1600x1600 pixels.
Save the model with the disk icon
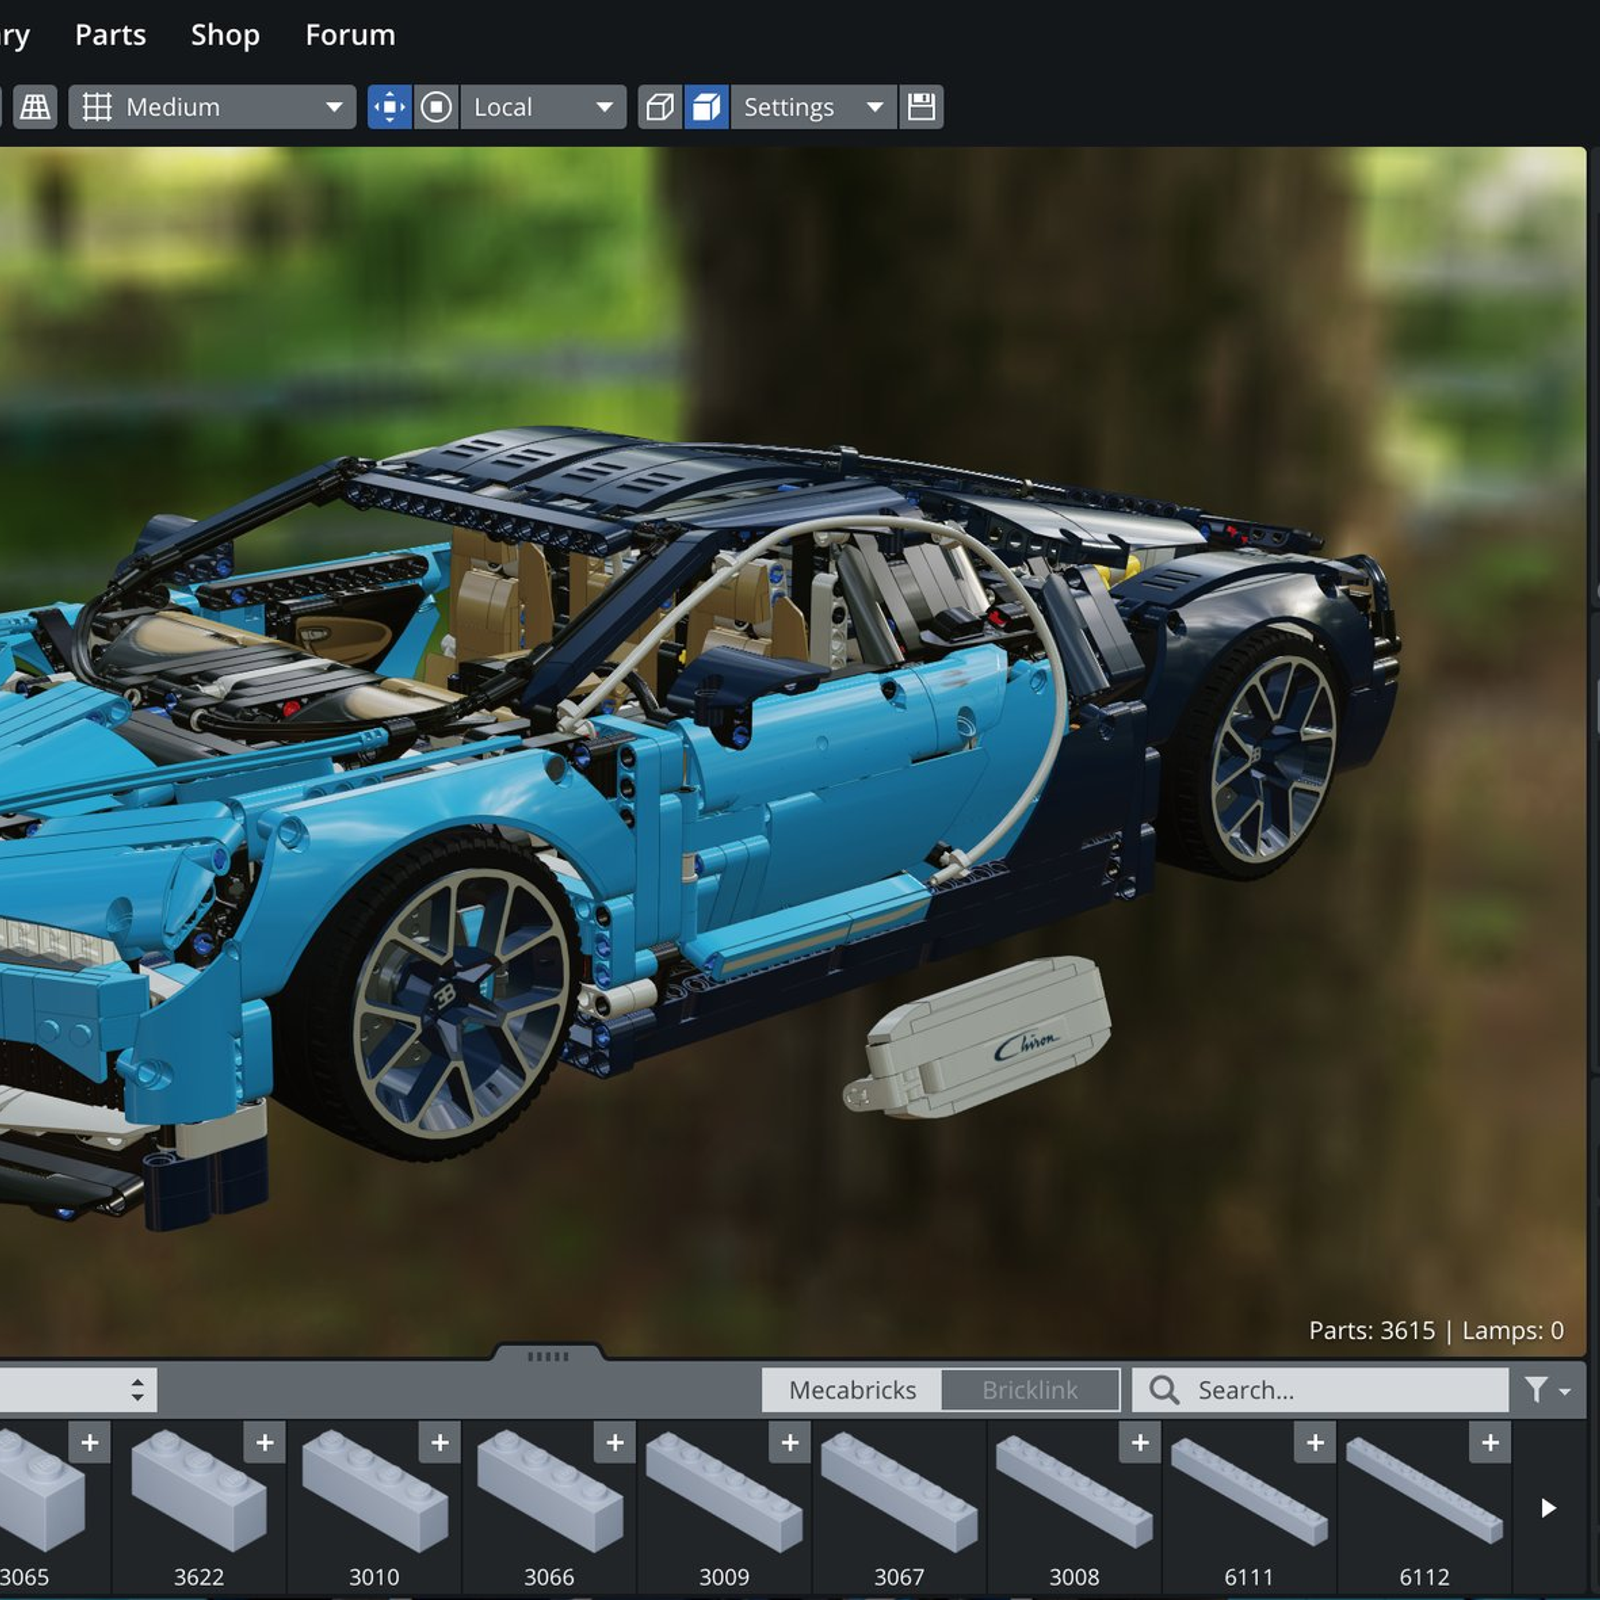coord(922,107)
